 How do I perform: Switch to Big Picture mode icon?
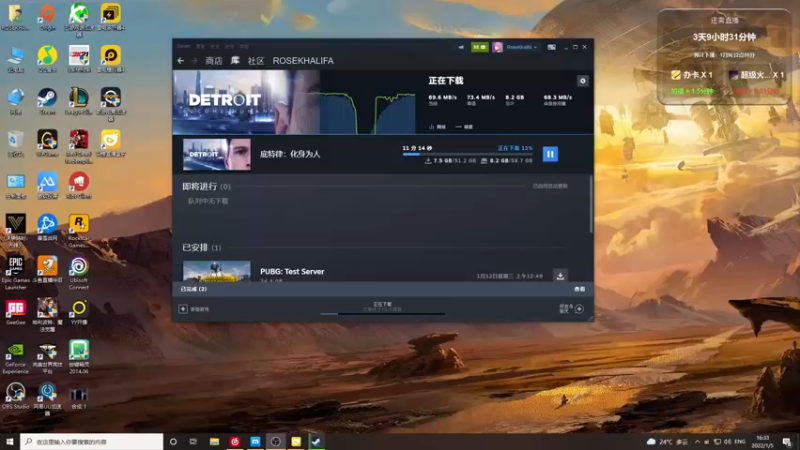pos(552,47)
